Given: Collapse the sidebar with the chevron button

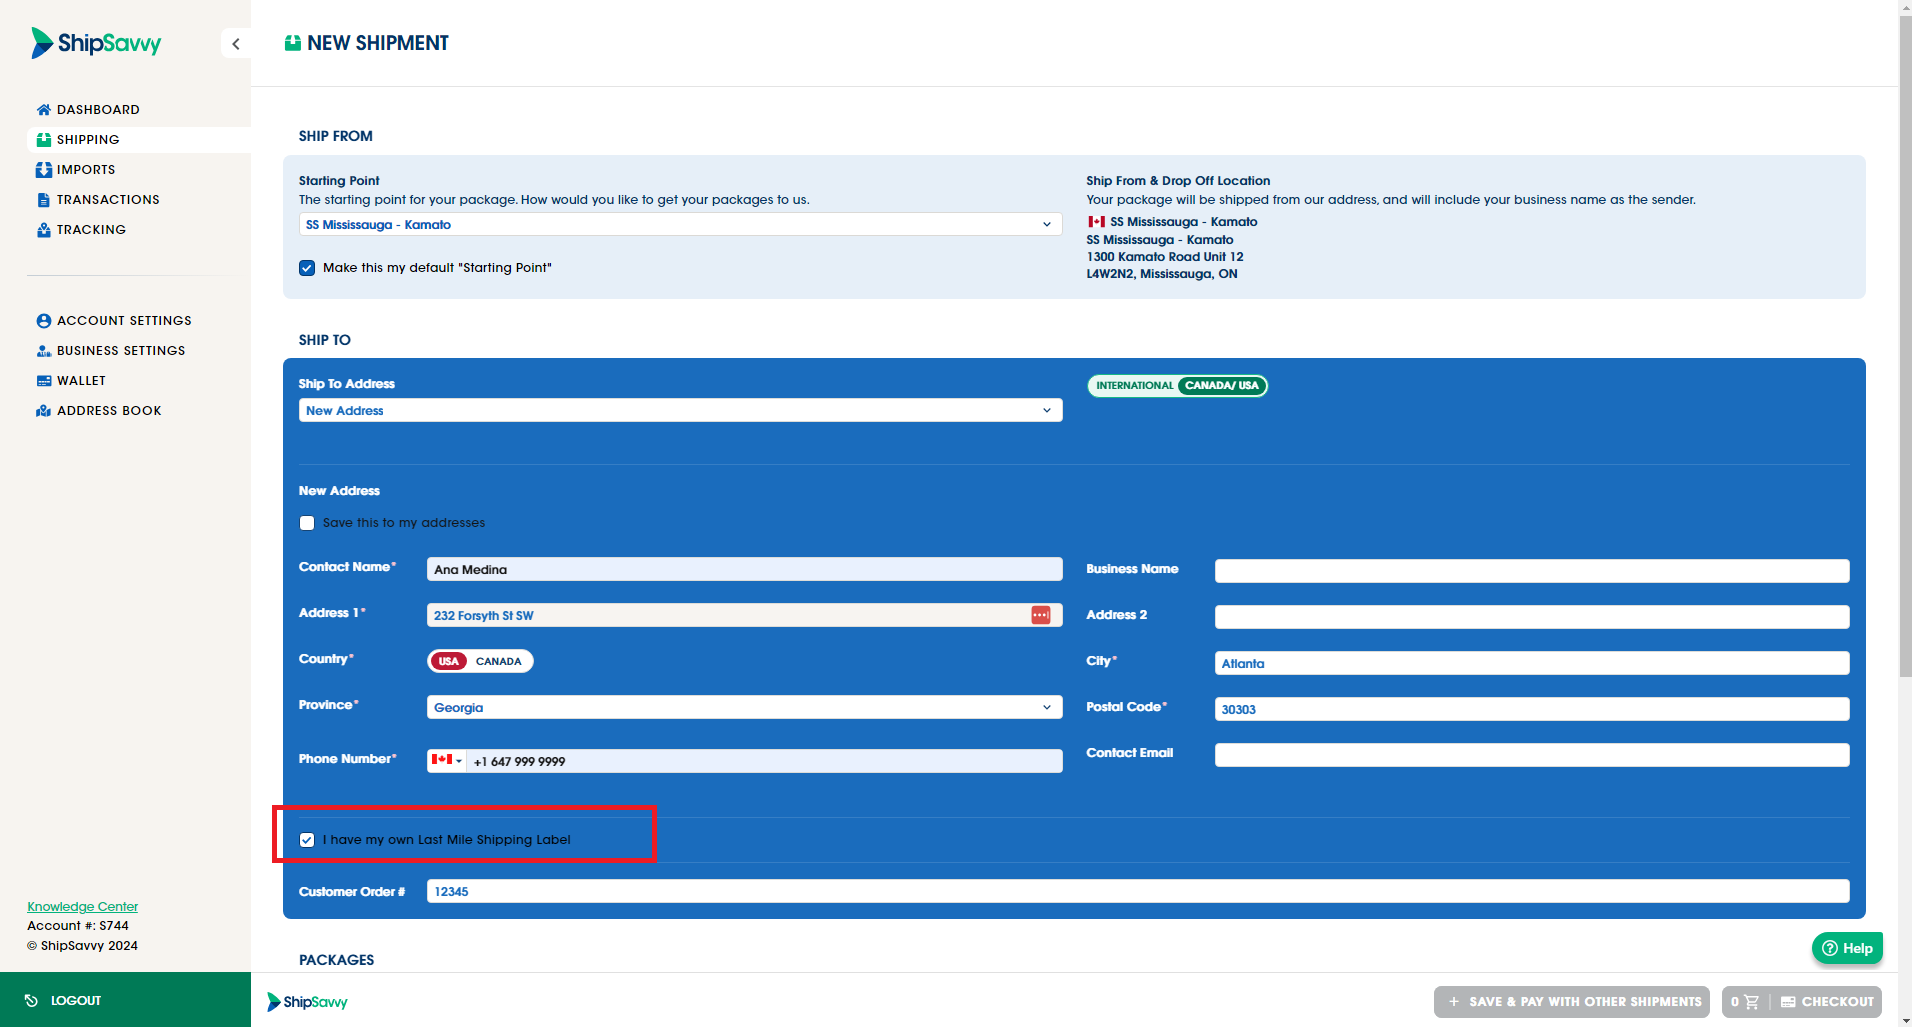Looking at the screenshot, I should (x=236, y=44).
